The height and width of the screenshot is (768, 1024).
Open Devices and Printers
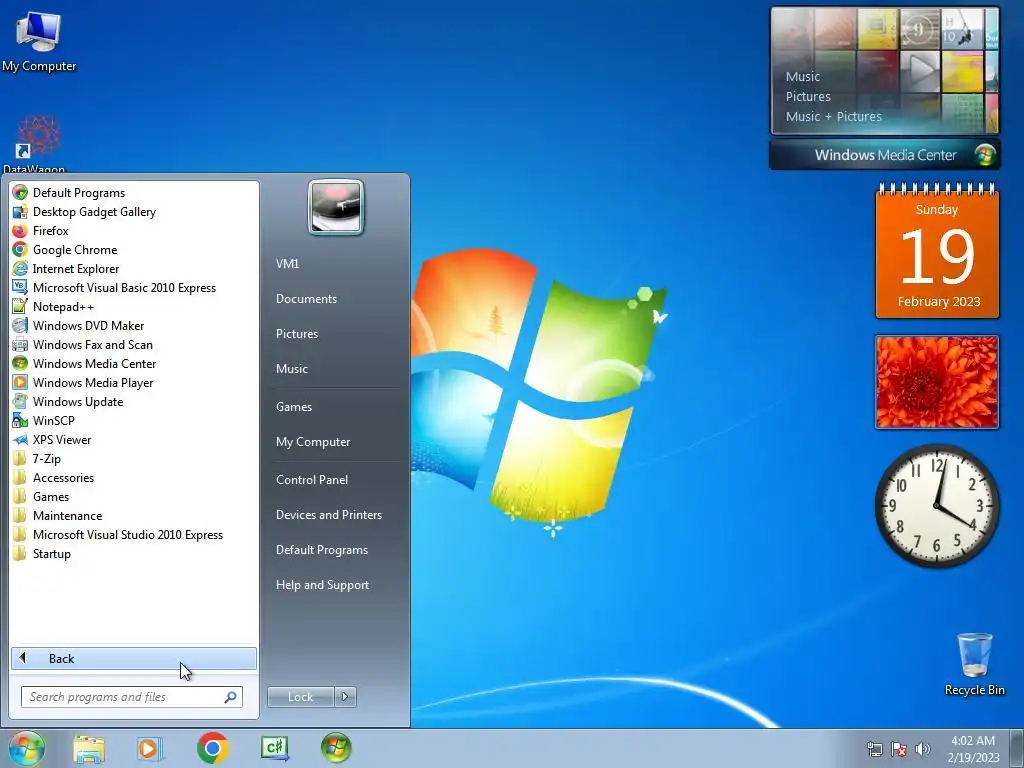(328, 515)
